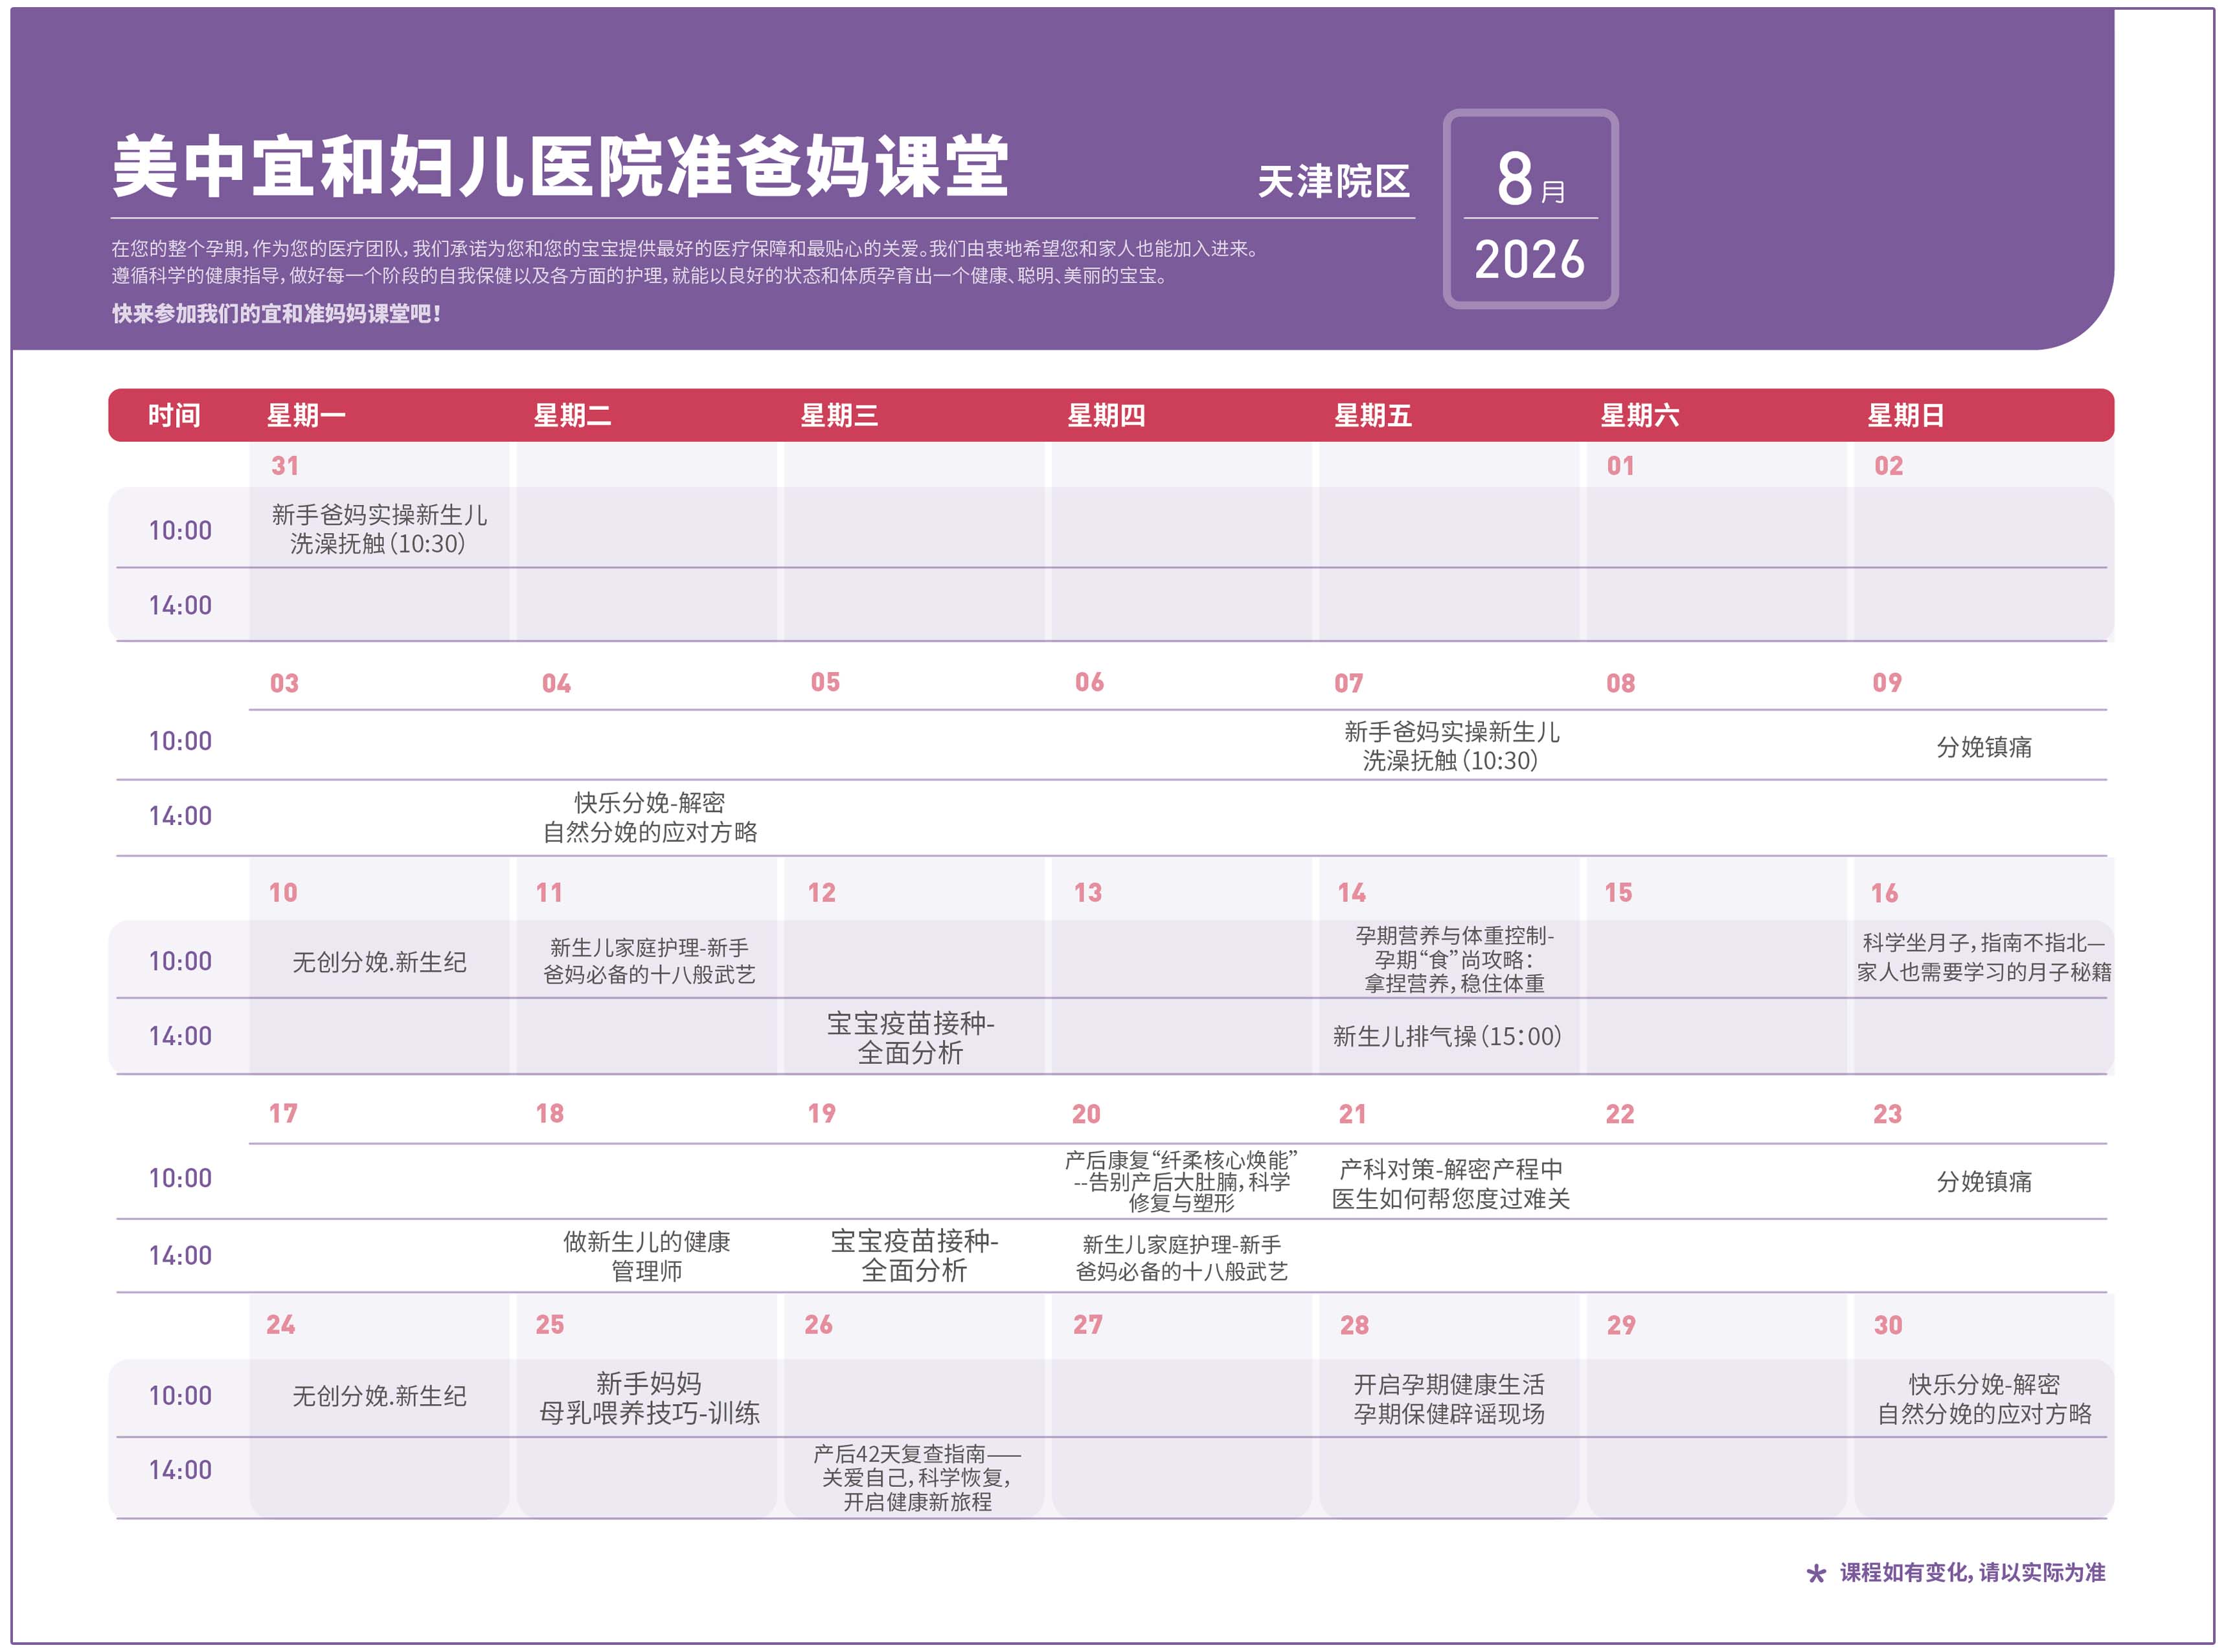Click the line "快来参加我们的宜和准妈妈课堂吧!"

pyautogui.click(x=277, y=314)
